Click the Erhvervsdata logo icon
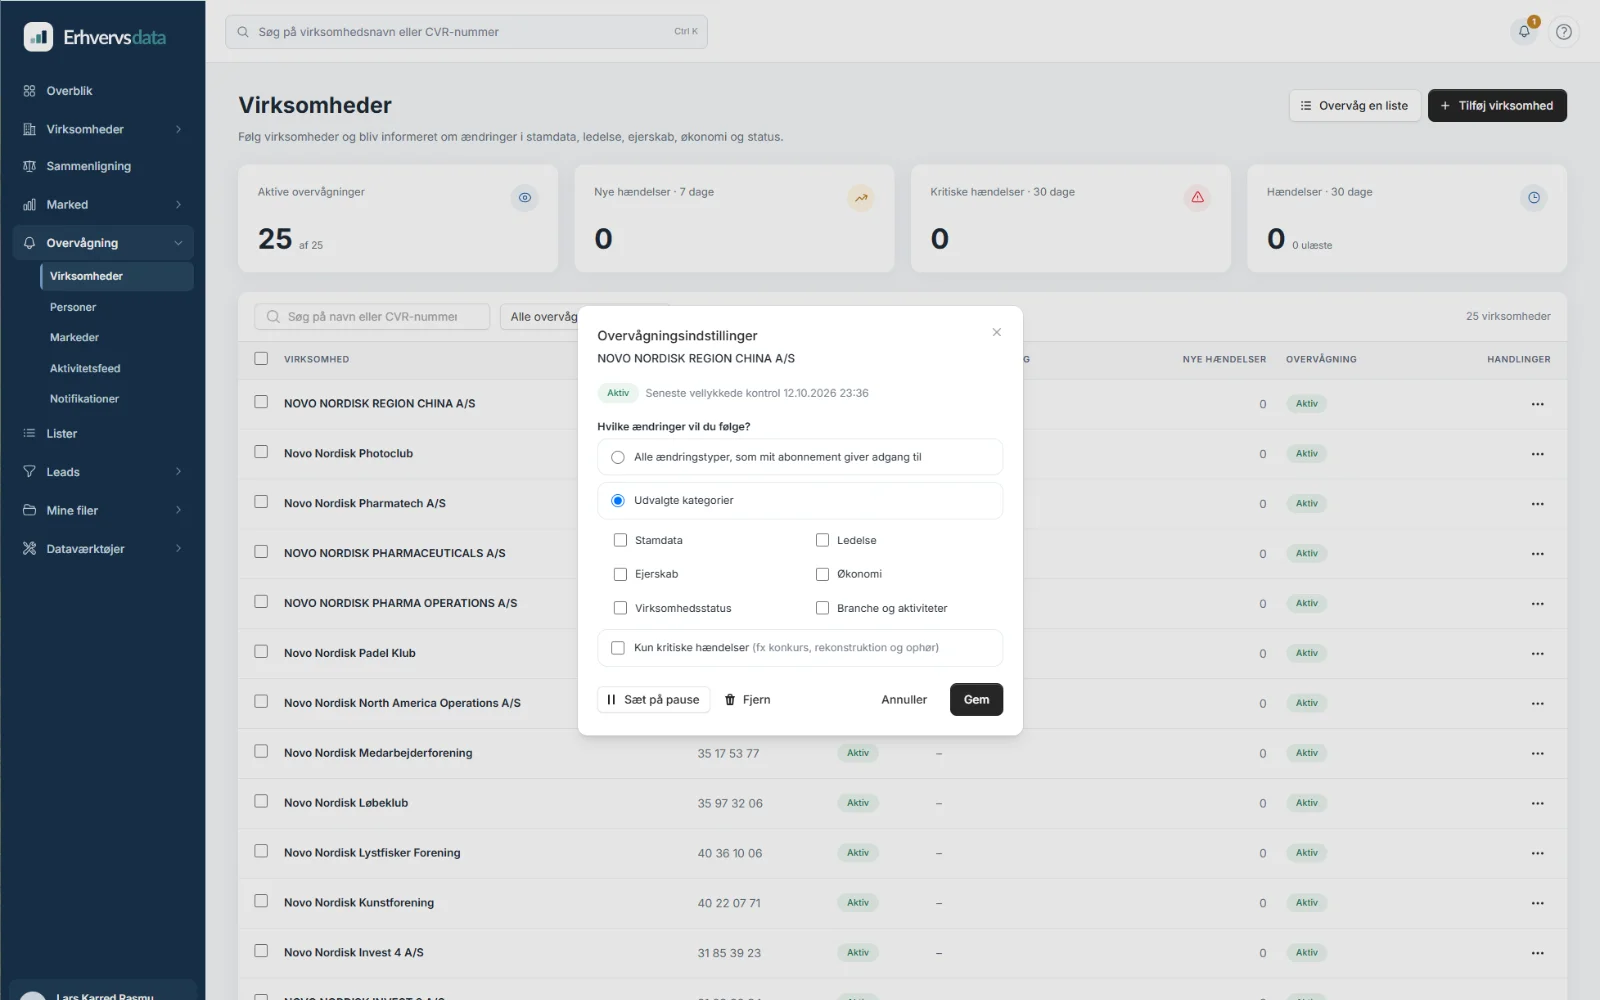Image resolution: width=1600 pixels, height=1000 pixels. (38, 37)
